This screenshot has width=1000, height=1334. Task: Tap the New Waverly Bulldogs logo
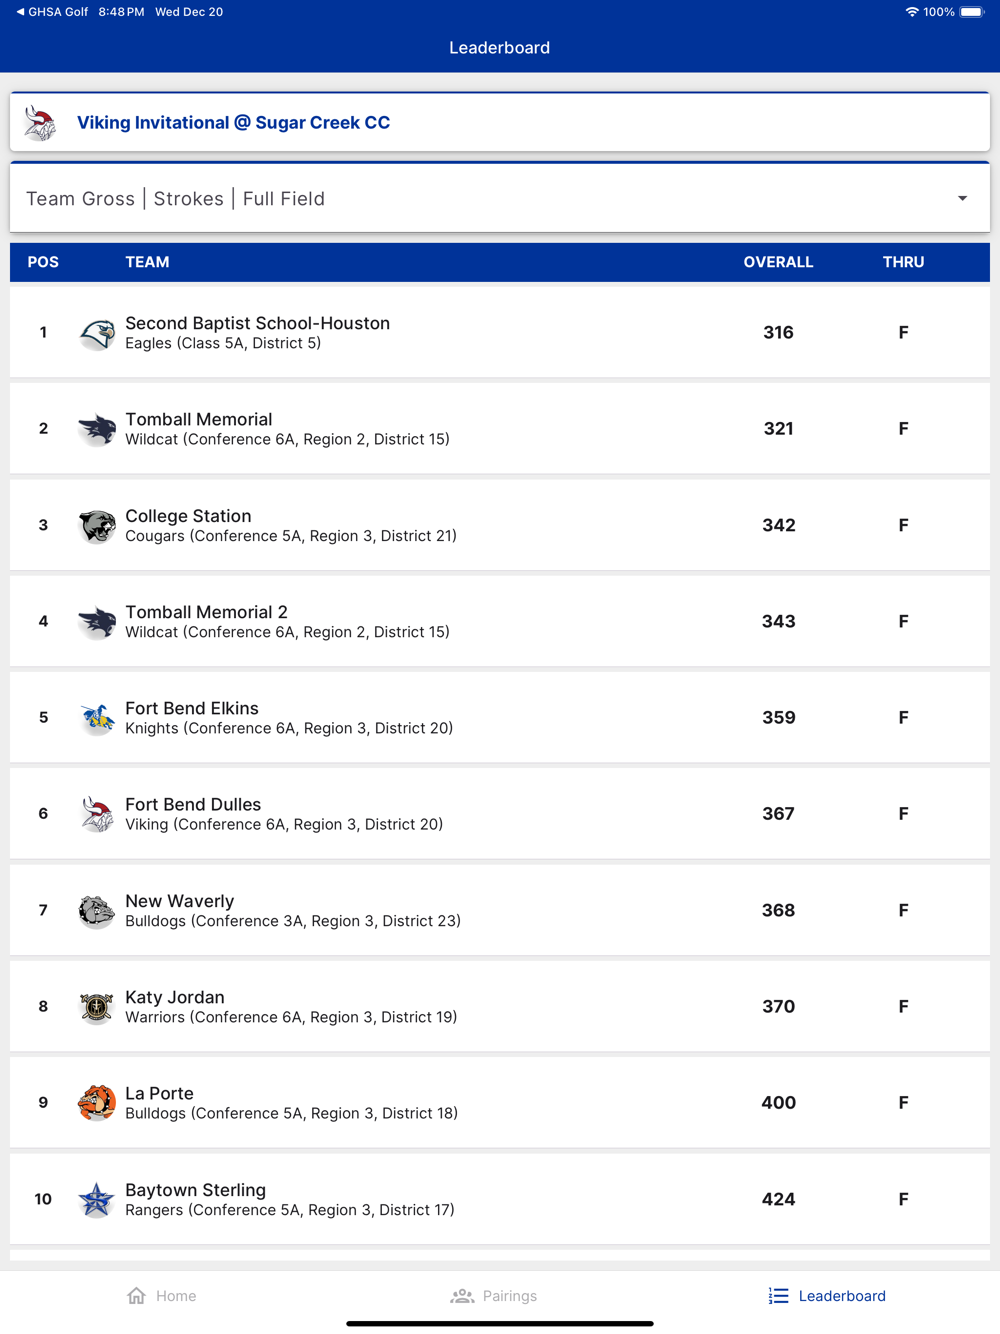point(97,911)
